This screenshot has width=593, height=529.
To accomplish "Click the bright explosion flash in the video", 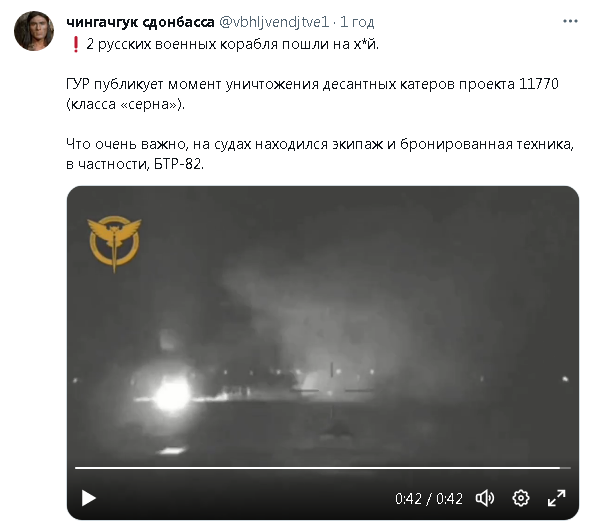I will [x=172, y=394].
